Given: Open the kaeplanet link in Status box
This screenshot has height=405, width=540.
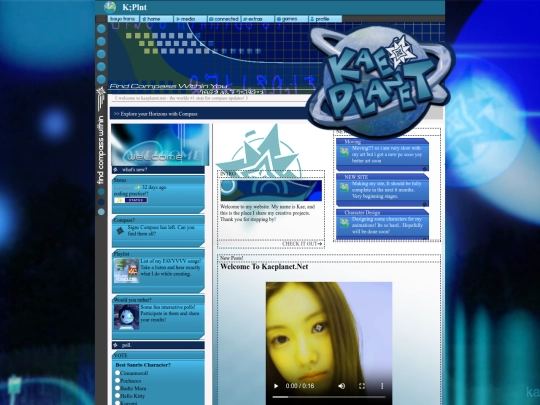Looking at the screenshot, I should click(124, 187).
